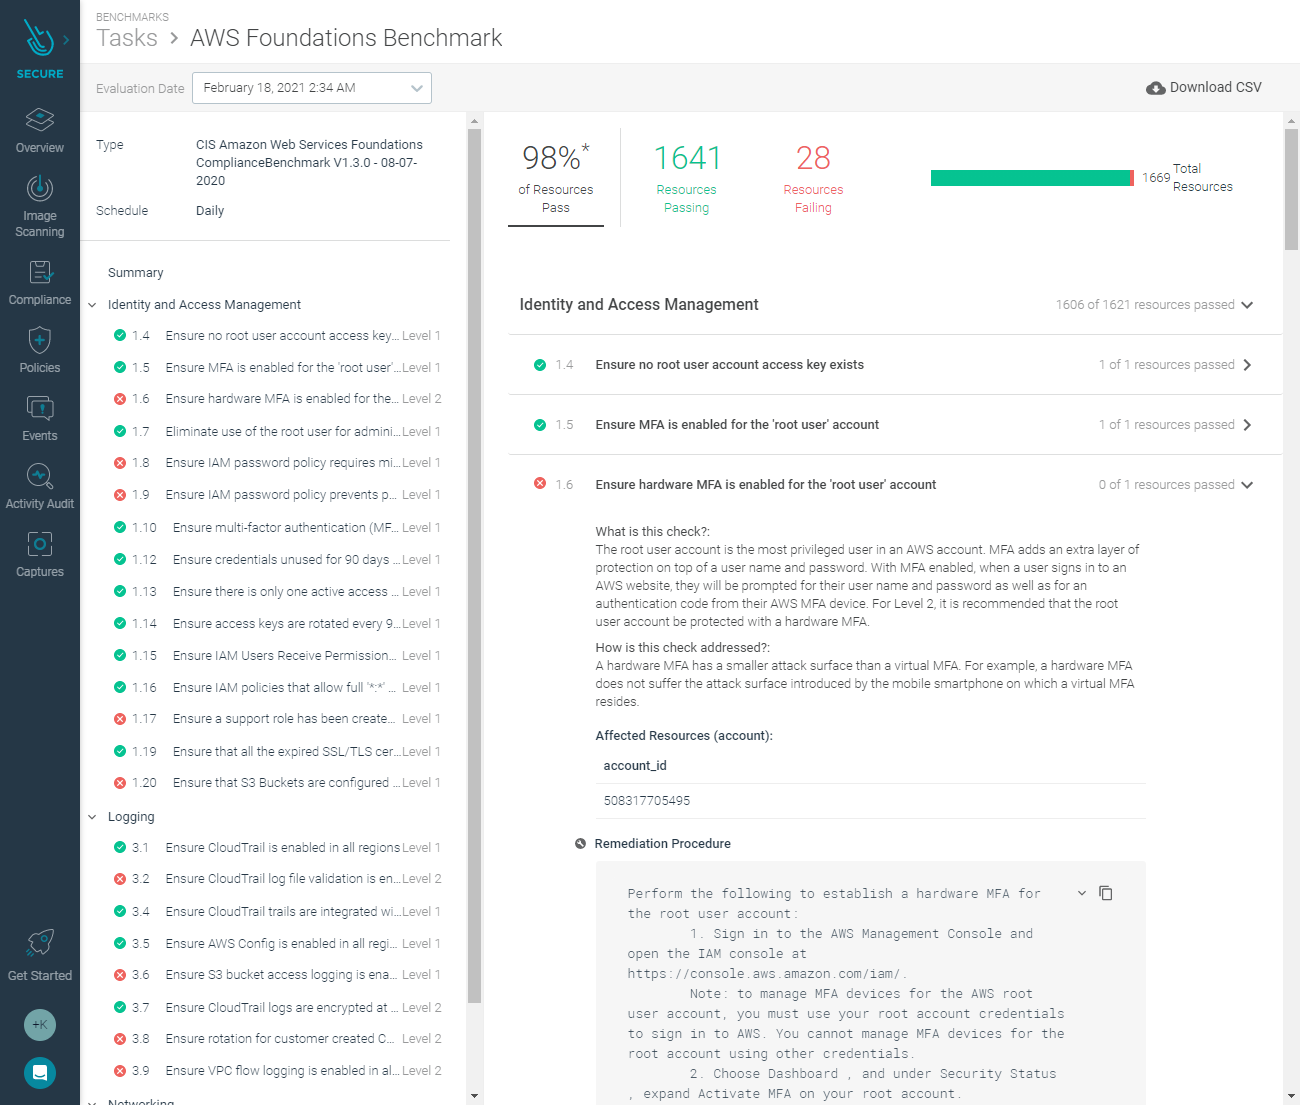Open the Activity Audit section
The height and width of the screenshot is (1105, 1300).
[x=40, y=487]
